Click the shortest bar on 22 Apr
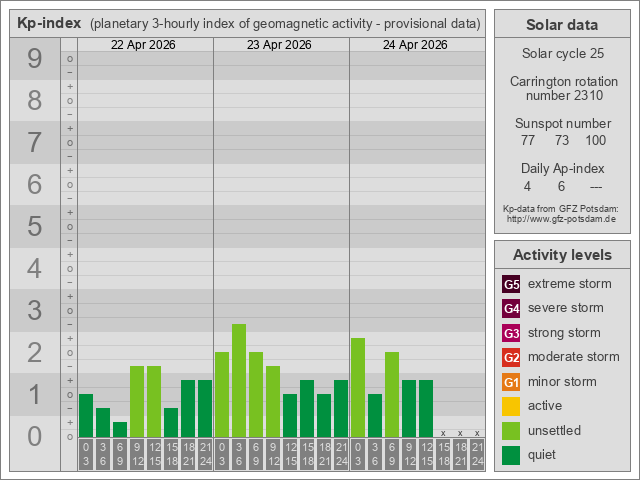This screenshot has height=480, width=640. [x=120, y=429]
